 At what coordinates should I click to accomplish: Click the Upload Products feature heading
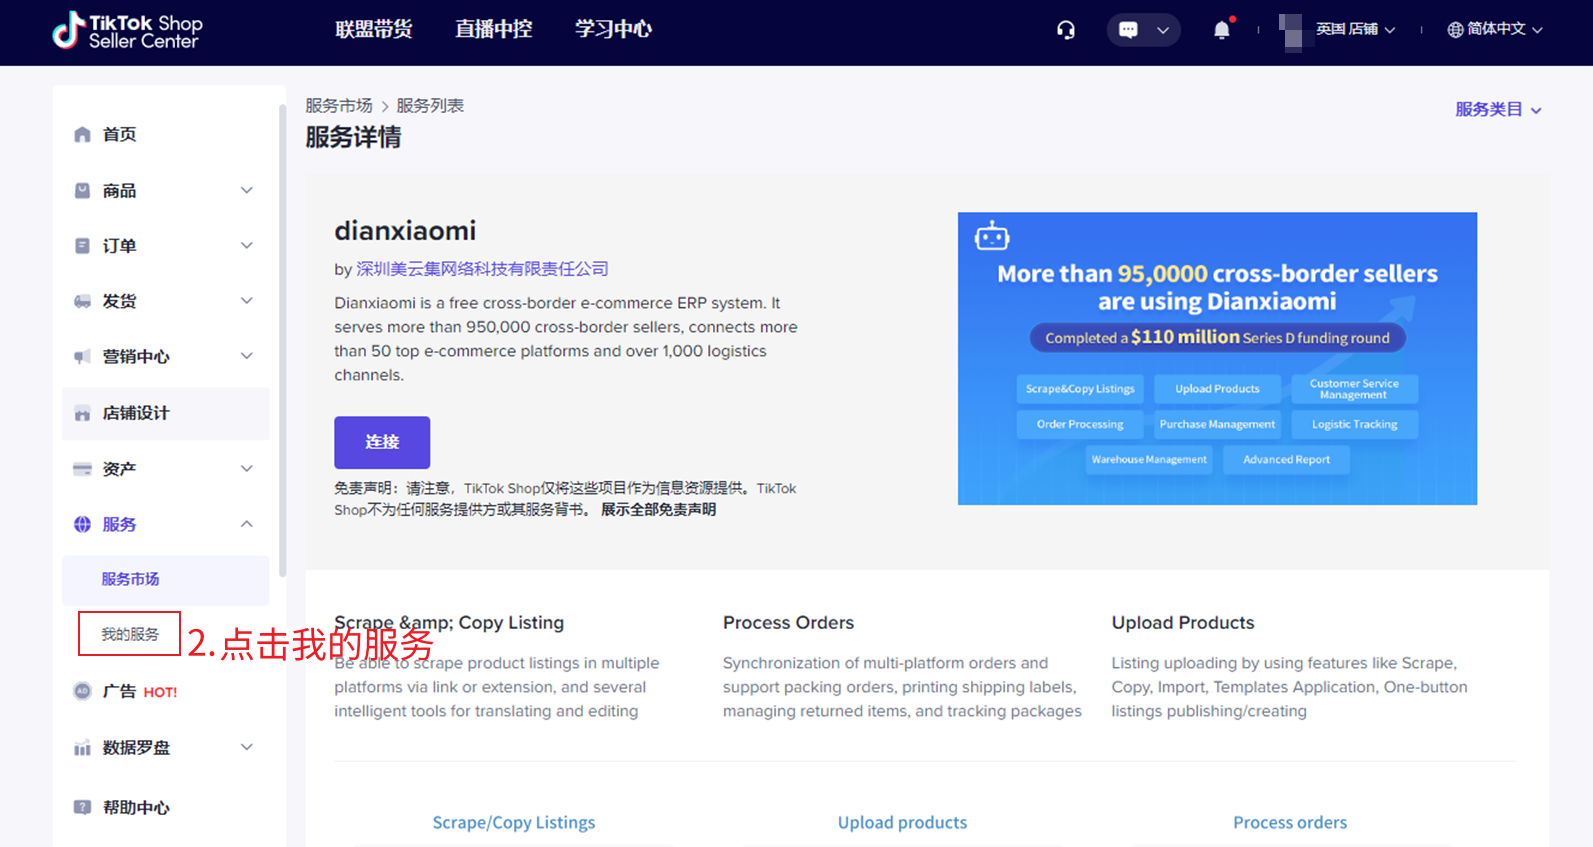(x=1183, y=623)
